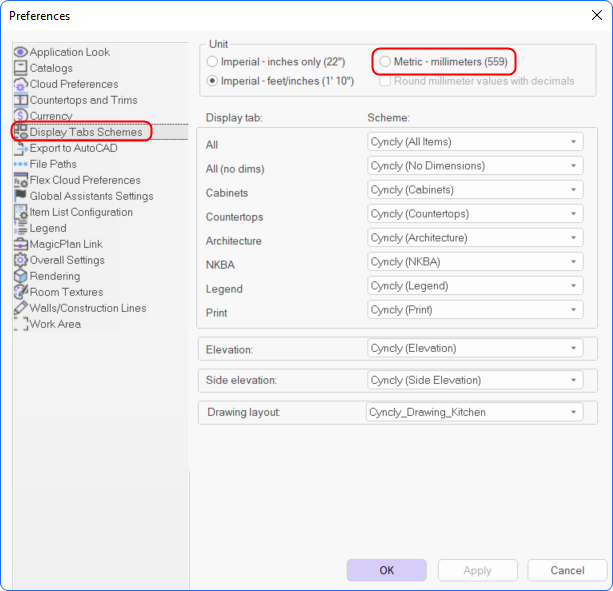This screenshot has width=613, height=591.
Task: Select File Paths entry
Action: click(x=53, y=164)
